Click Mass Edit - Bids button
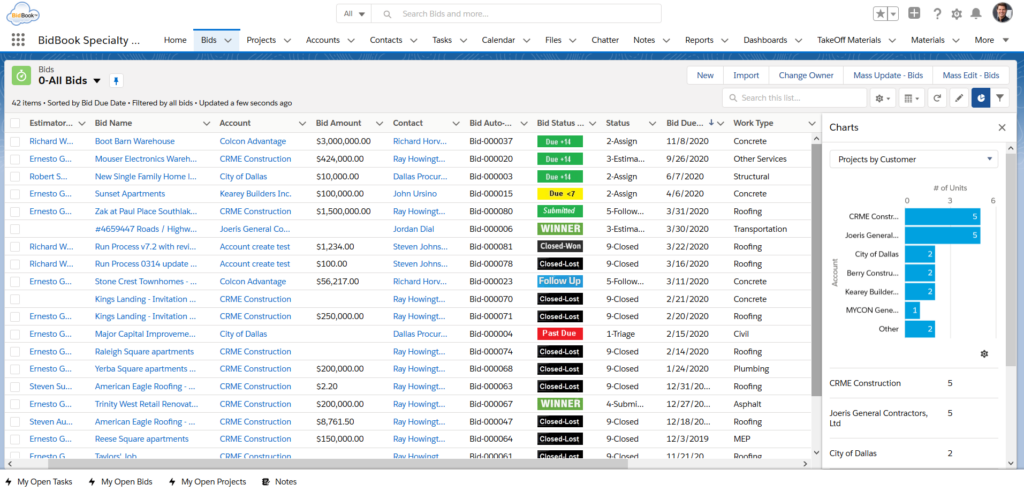Screen dimensions: 1024x492 (970, 75)
